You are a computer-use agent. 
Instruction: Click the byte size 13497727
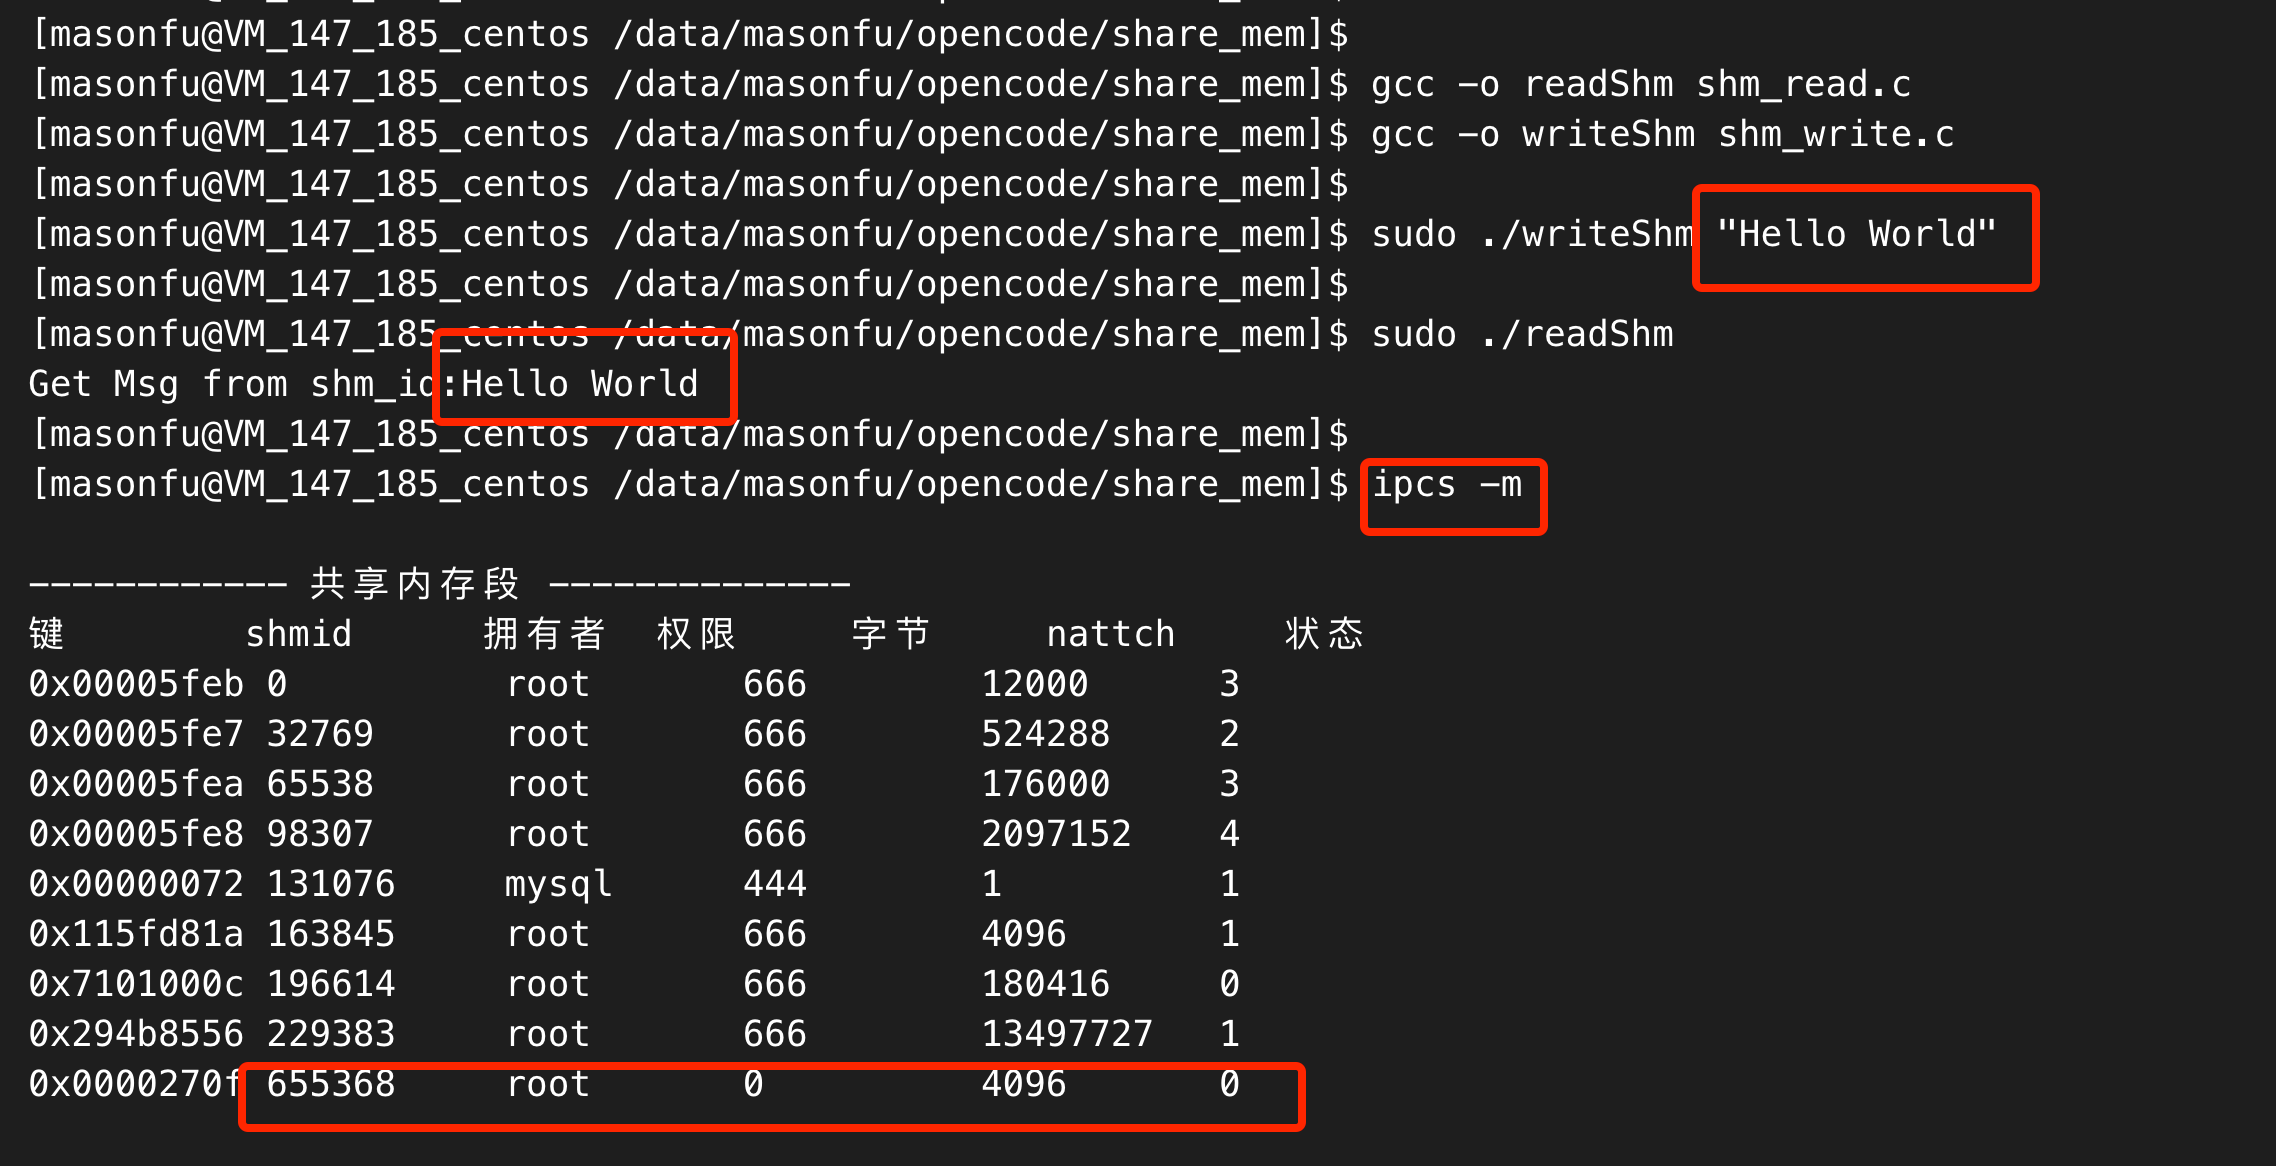[x=1066, y=1034]
